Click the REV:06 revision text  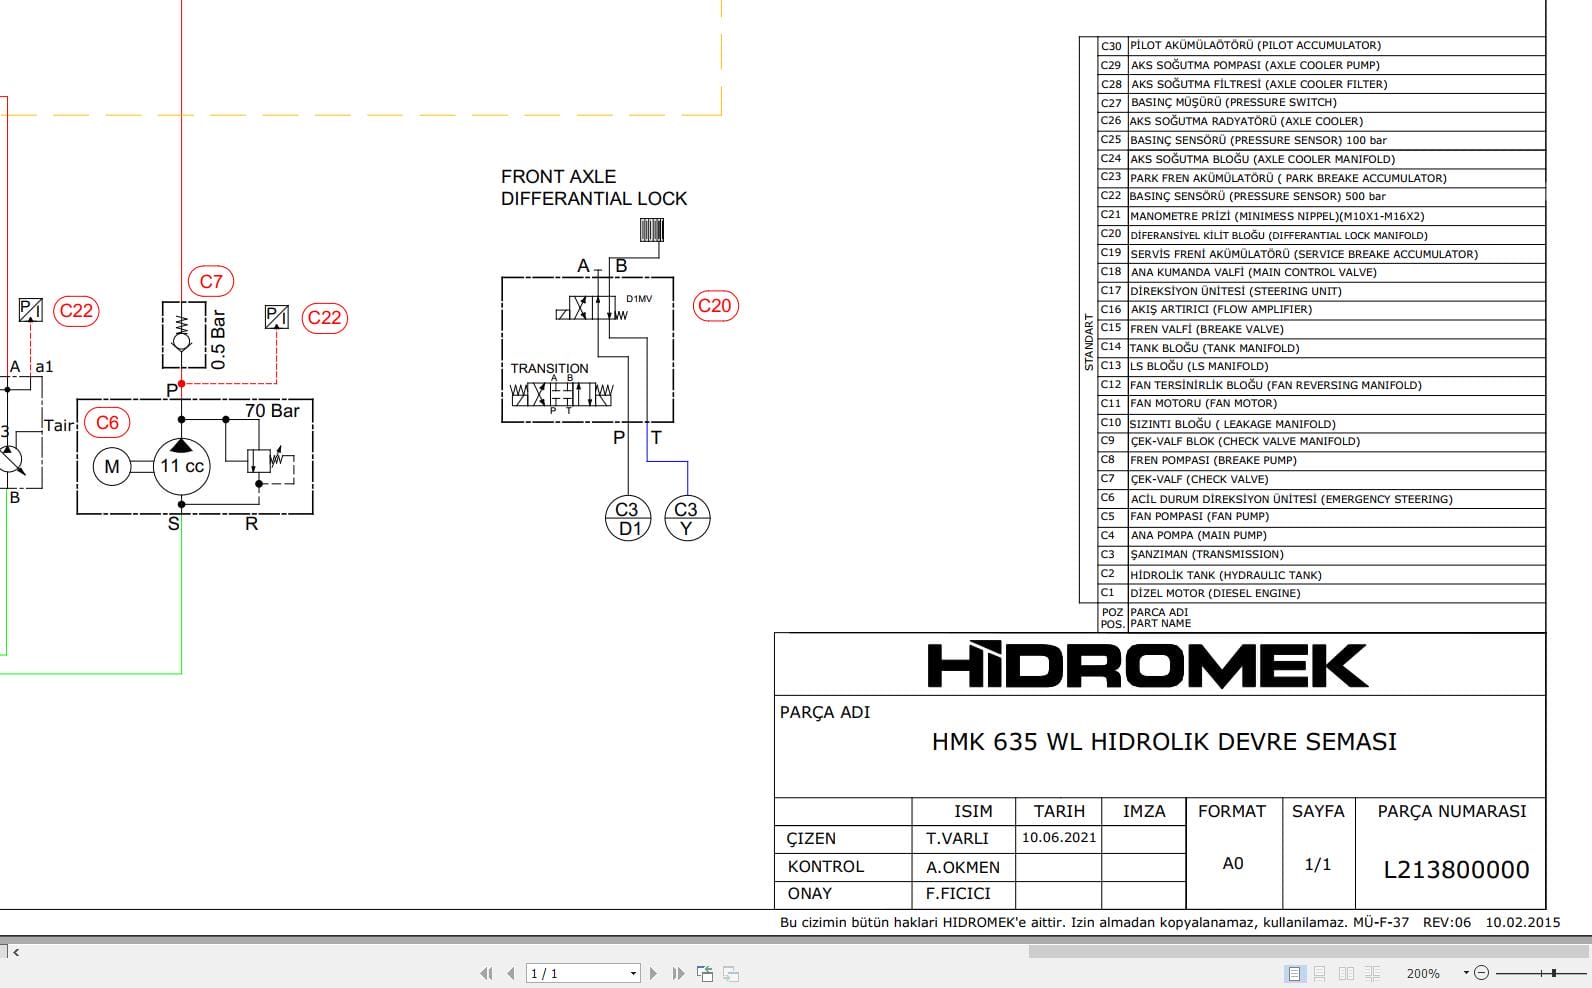click(1447, 922)
